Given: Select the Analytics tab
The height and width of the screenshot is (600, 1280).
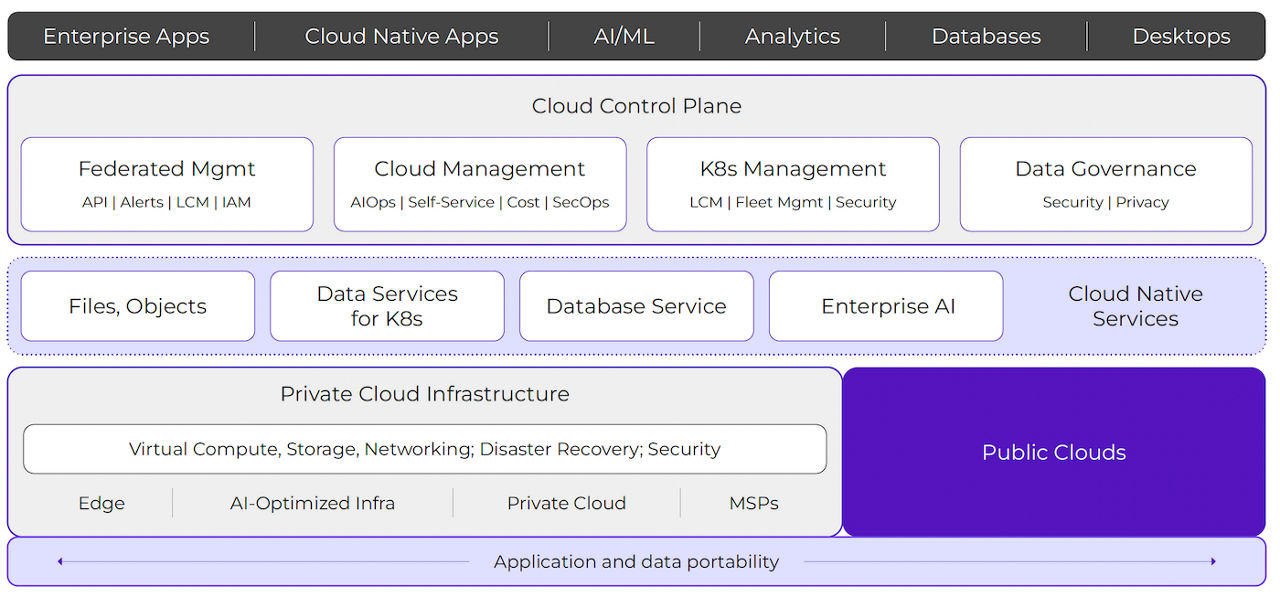Looking at the screenshot, I should (791, 36).
